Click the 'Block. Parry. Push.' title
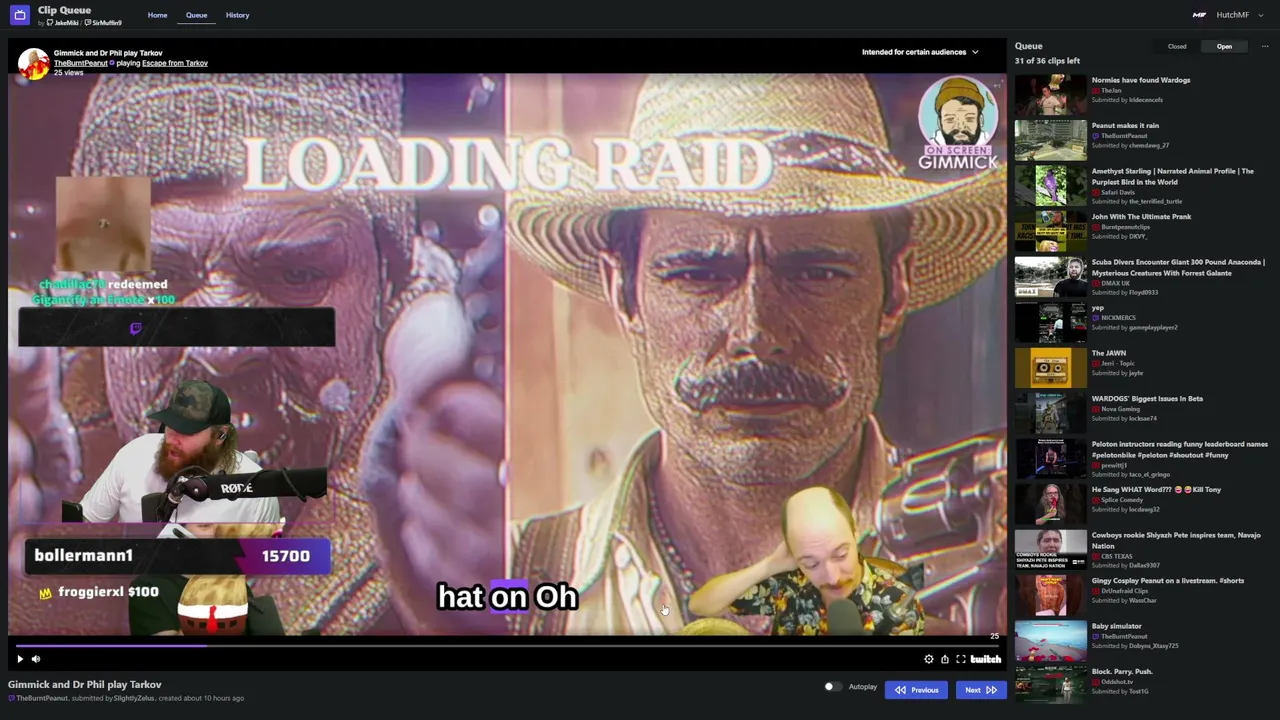Screen dimensions: 1280x720 pos(1122,672)
